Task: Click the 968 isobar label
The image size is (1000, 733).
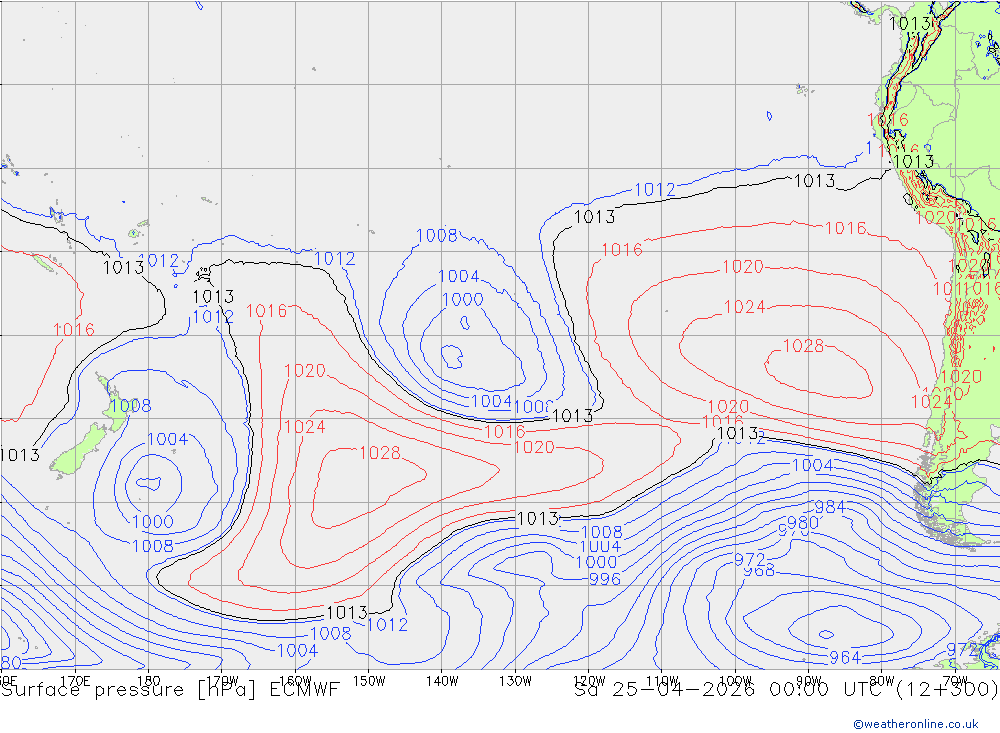Action: point(760,570)
